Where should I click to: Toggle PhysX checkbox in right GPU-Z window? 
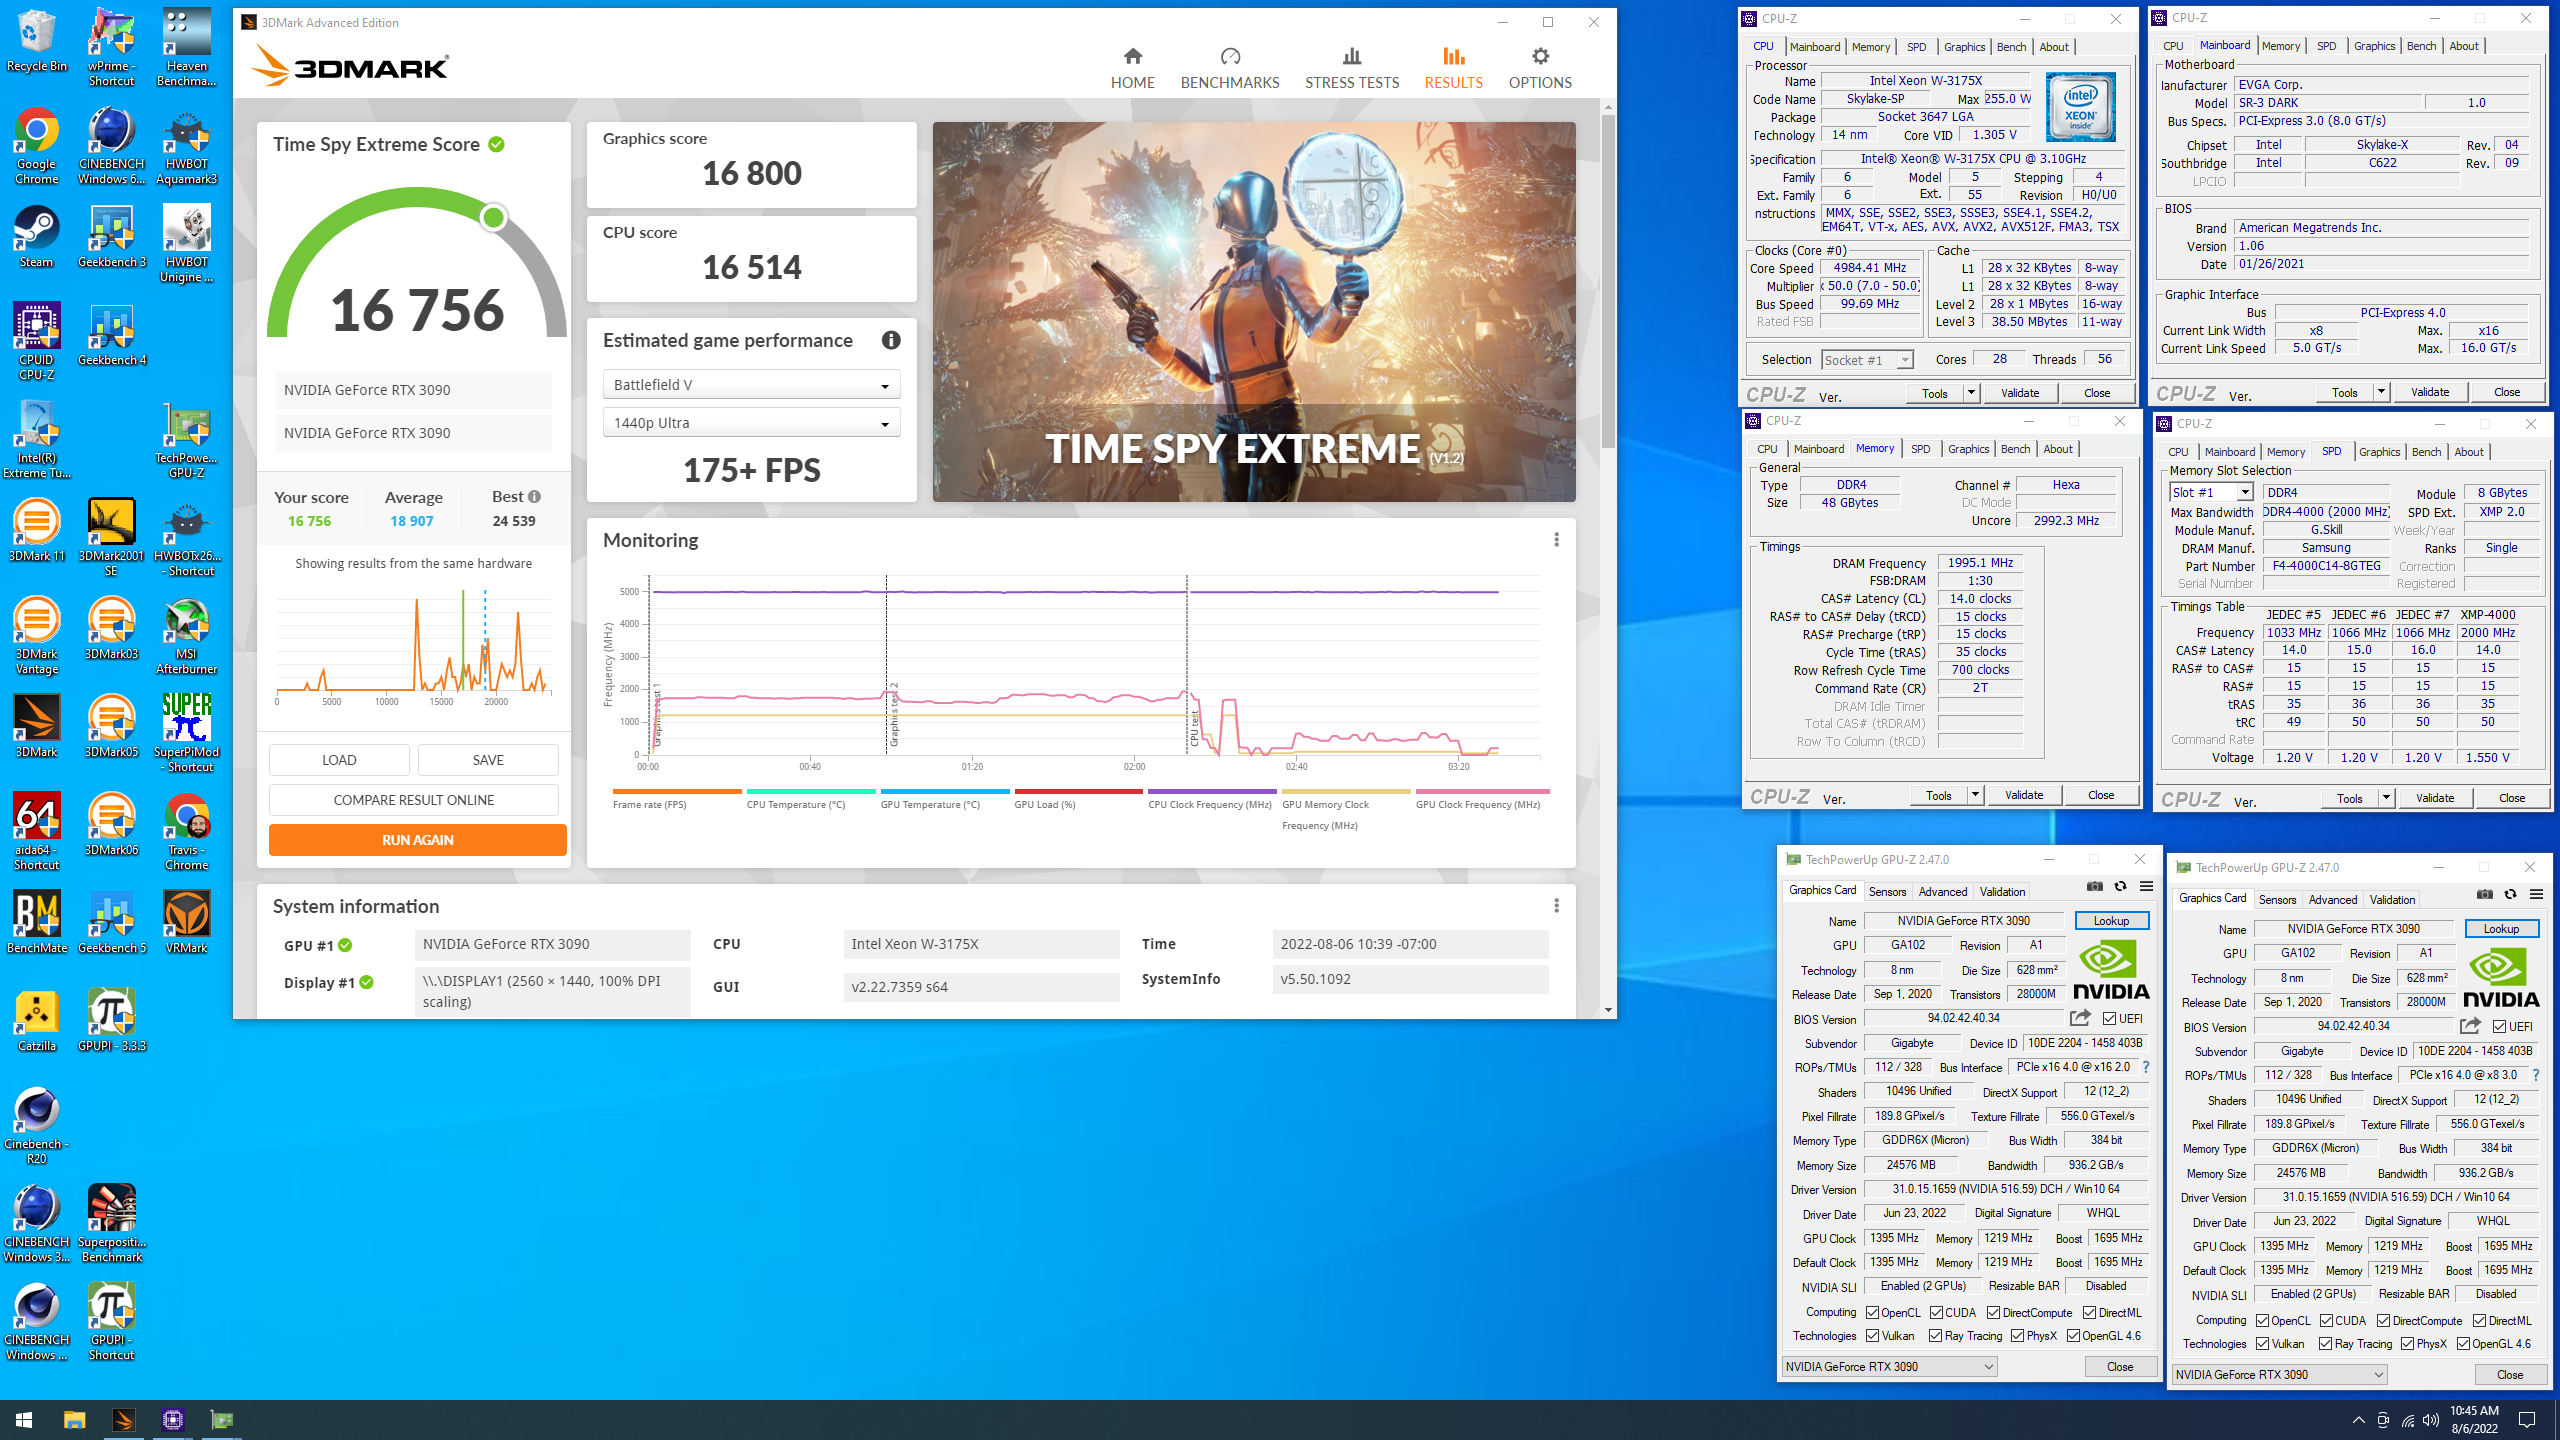pyautogui.click(x=2407, y=1344)
